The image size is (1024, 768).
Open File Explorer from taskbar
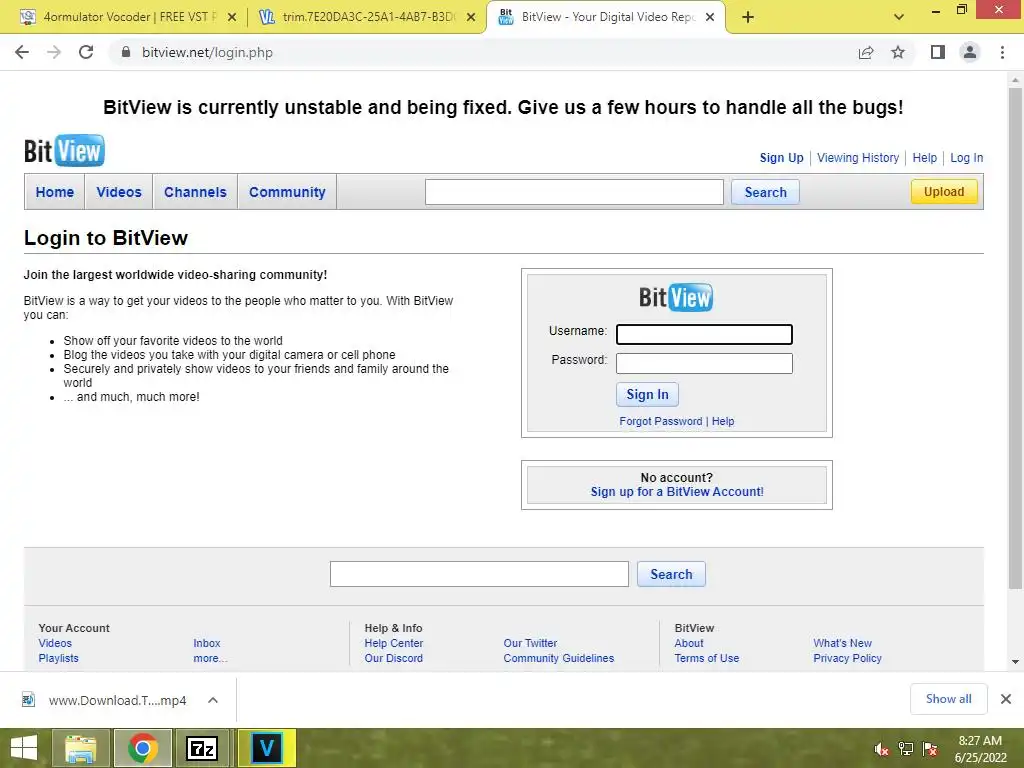click(80, 748)
